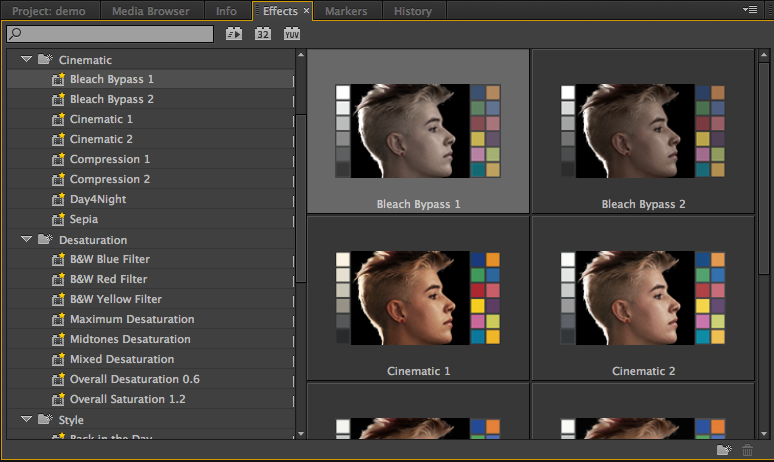Image resolution: width=774 pixels, height=462 pixels.
Task: Open the Markers tab
Action: pyautogui.click(x=346, y=11)
